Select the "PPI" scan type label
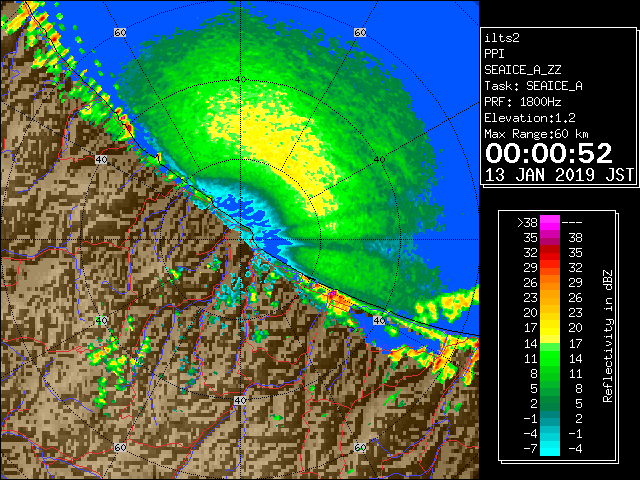640x480 pixels. point(494,54)
